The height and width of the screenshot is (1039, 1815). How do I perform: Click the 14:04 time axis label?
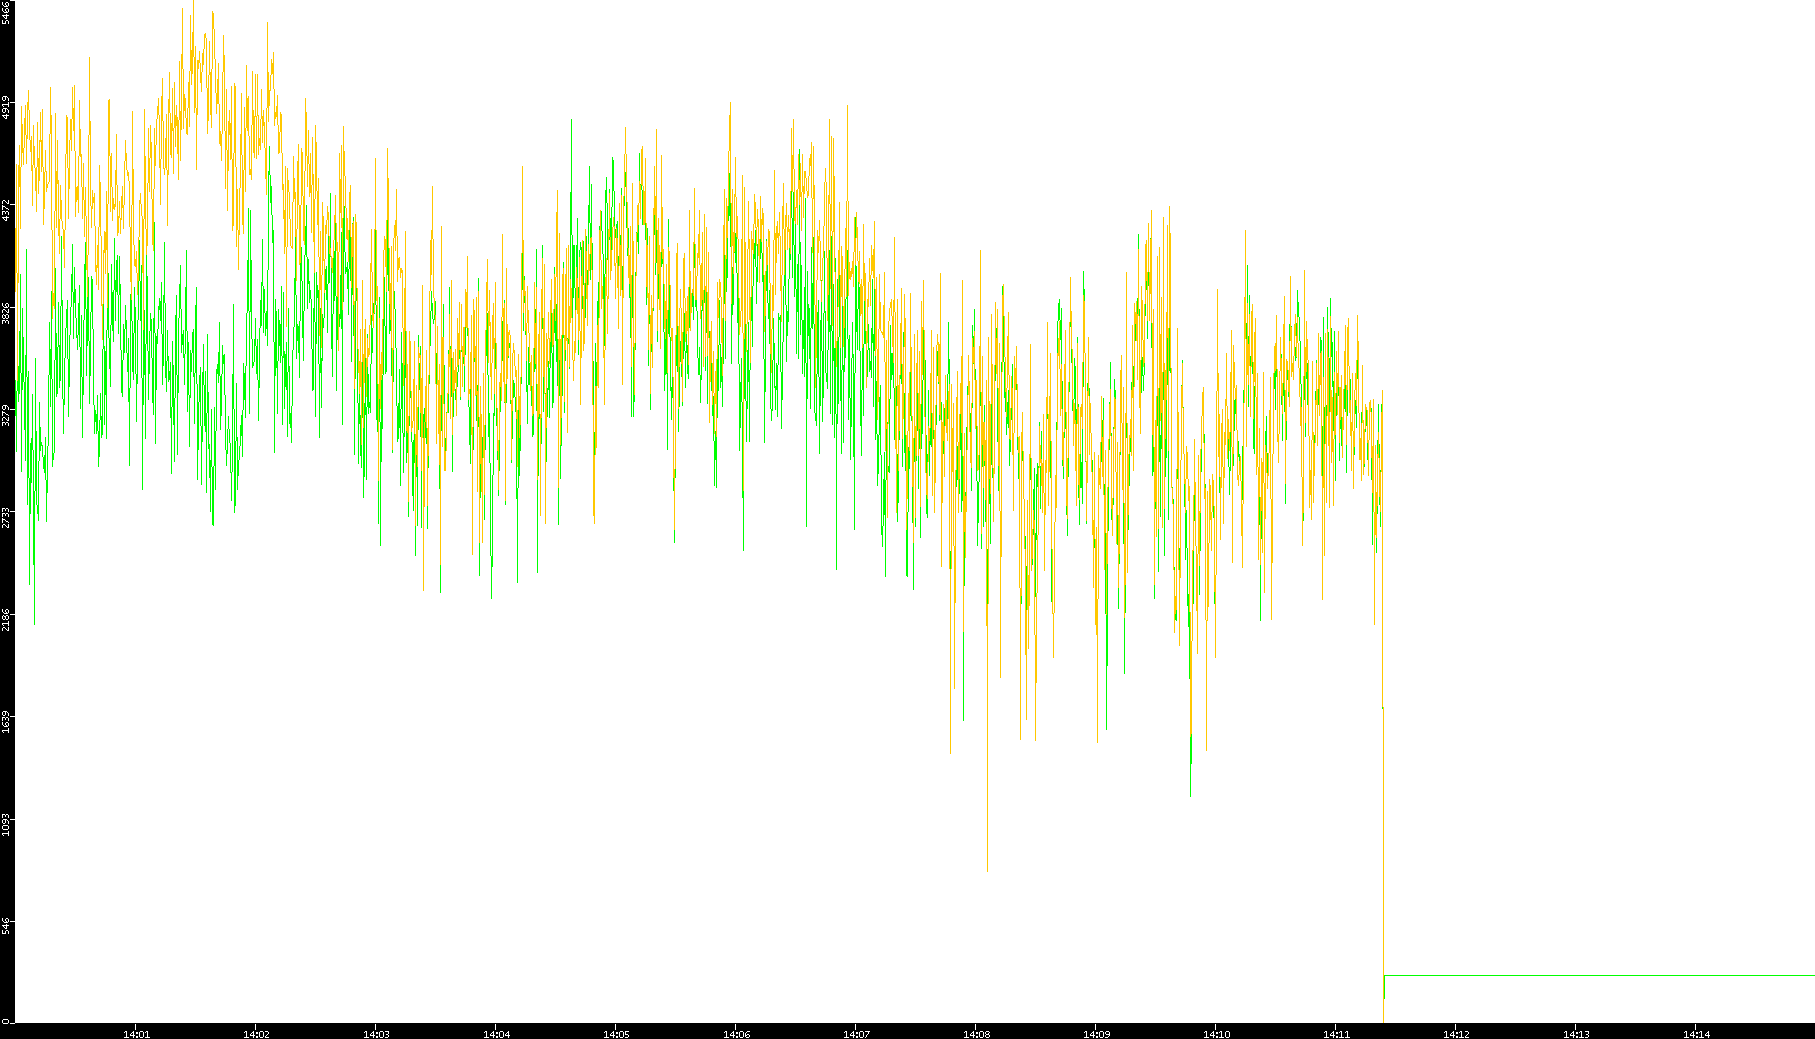[x=496, y=1034]
